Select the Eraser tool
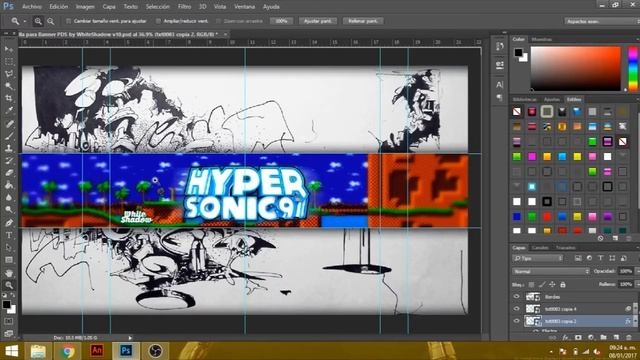 tap(9, 173)
